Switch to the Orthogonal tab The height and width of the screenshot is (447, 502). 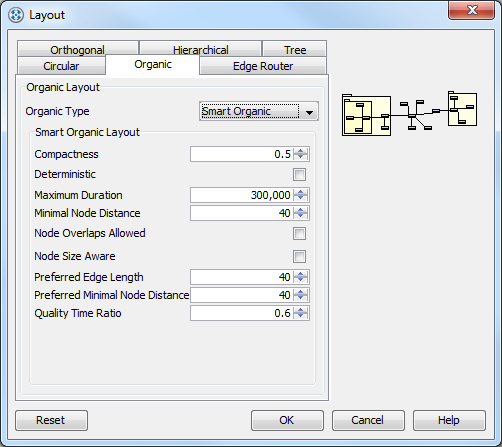click(77, 49)
